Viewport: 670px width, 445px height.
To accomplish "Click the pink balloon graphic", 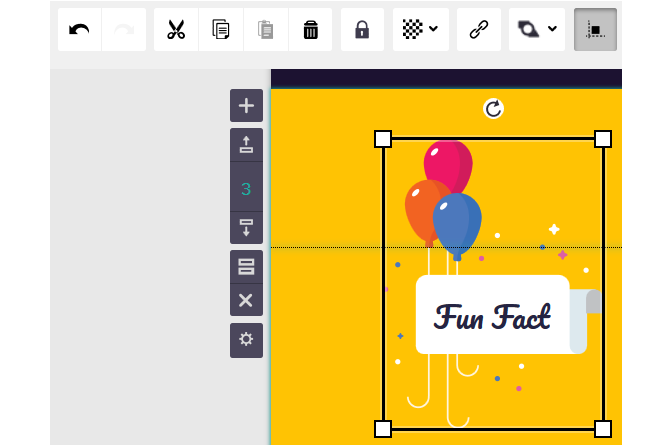I will coord(448,165).
